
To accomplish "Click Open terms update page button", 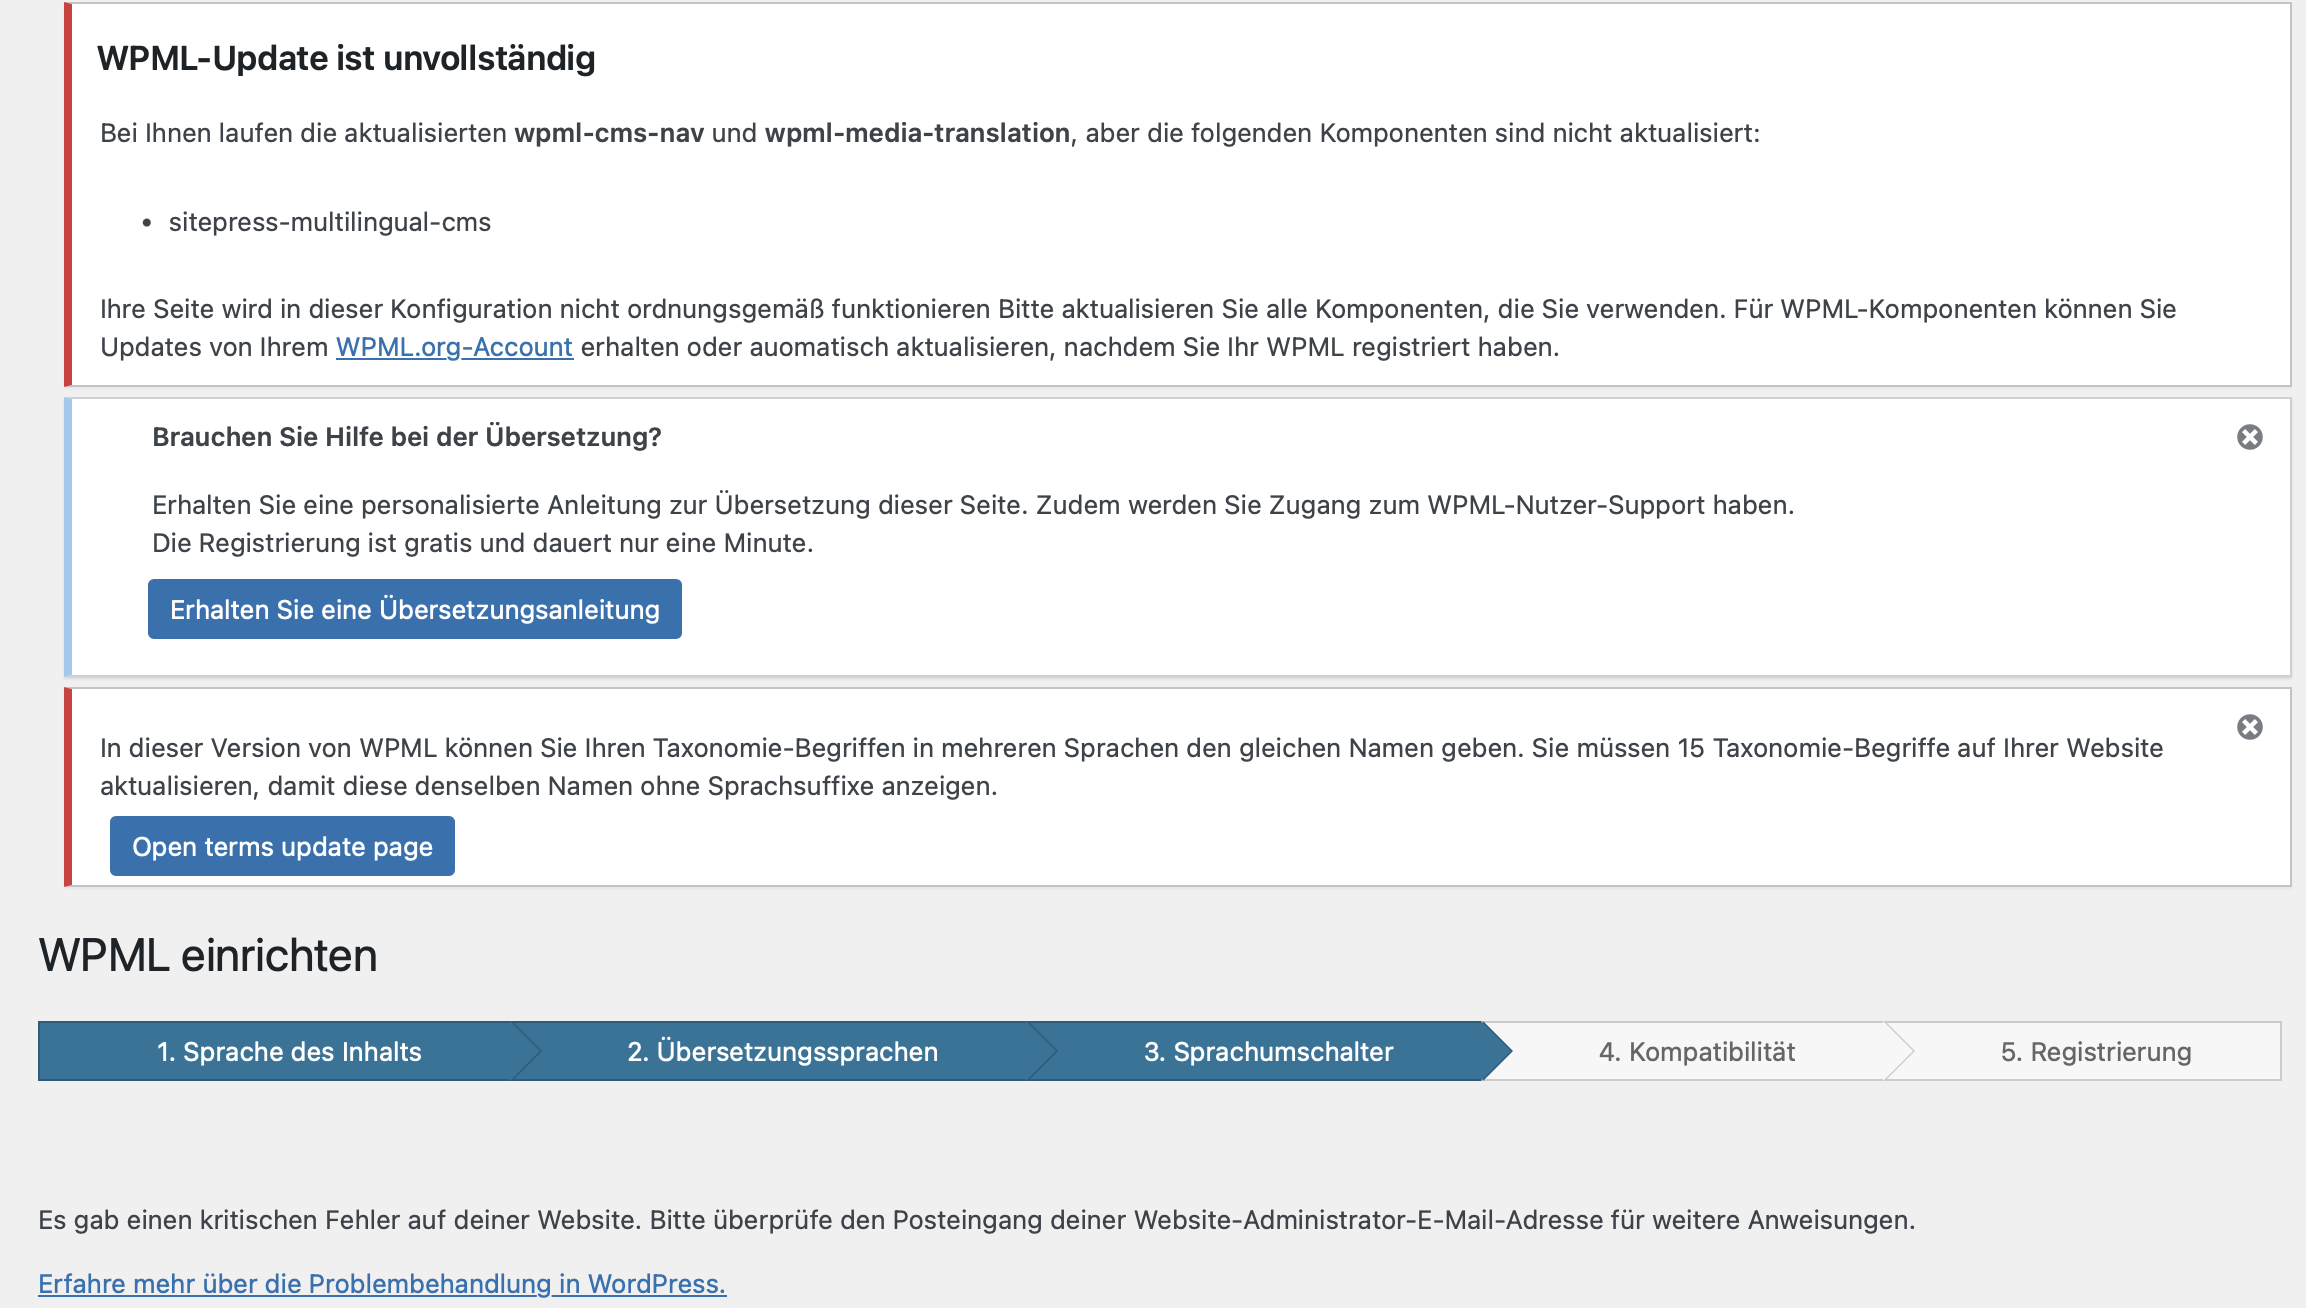I will click(x=282, y=846).
